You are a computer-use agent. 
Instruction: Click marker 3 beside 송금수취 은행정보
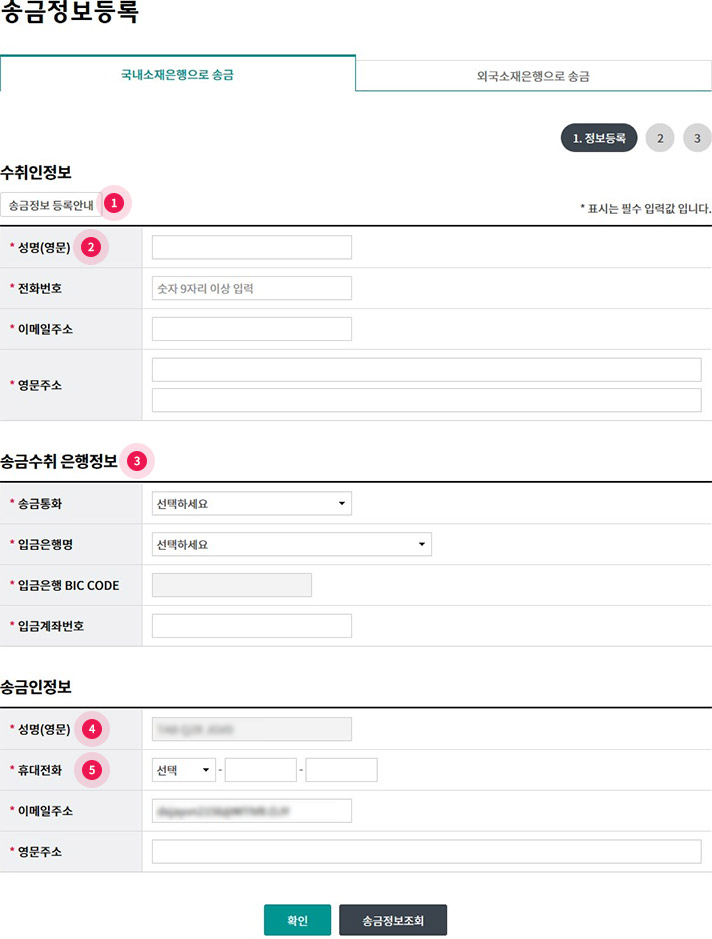point(137,461)
